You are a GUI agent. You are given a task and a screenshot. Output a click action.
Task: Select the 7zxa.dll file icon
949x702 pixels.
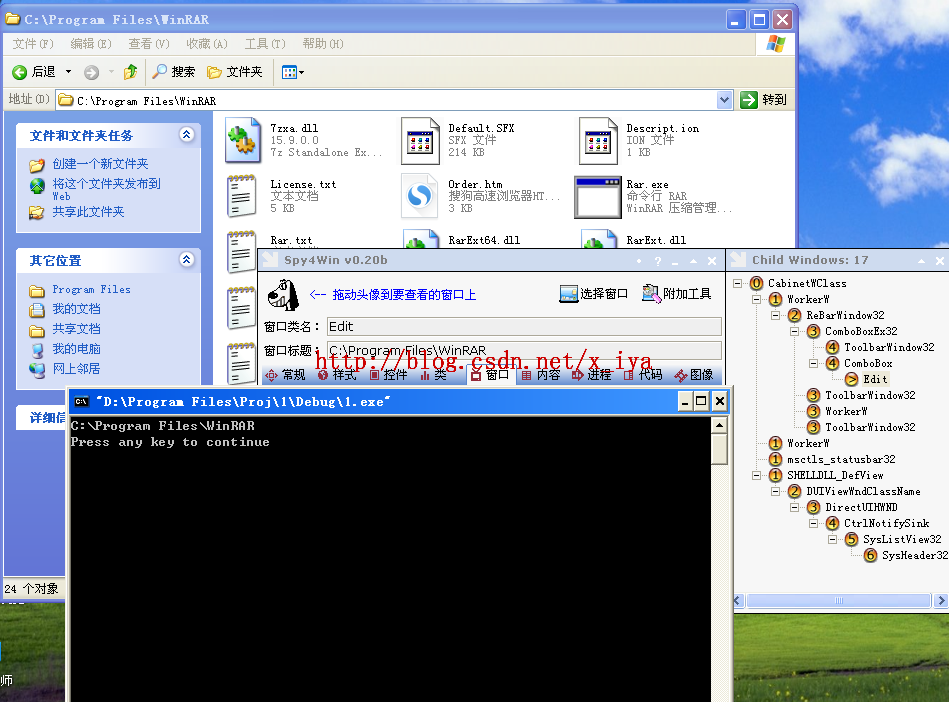click(243, 140)
